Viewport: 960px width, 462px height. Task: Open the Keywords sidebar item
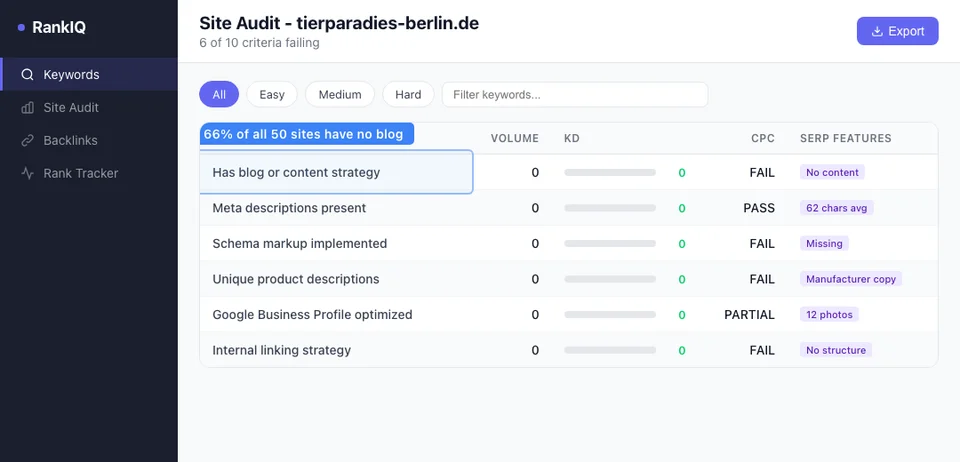pyautogui.click(x=89, y=74)
